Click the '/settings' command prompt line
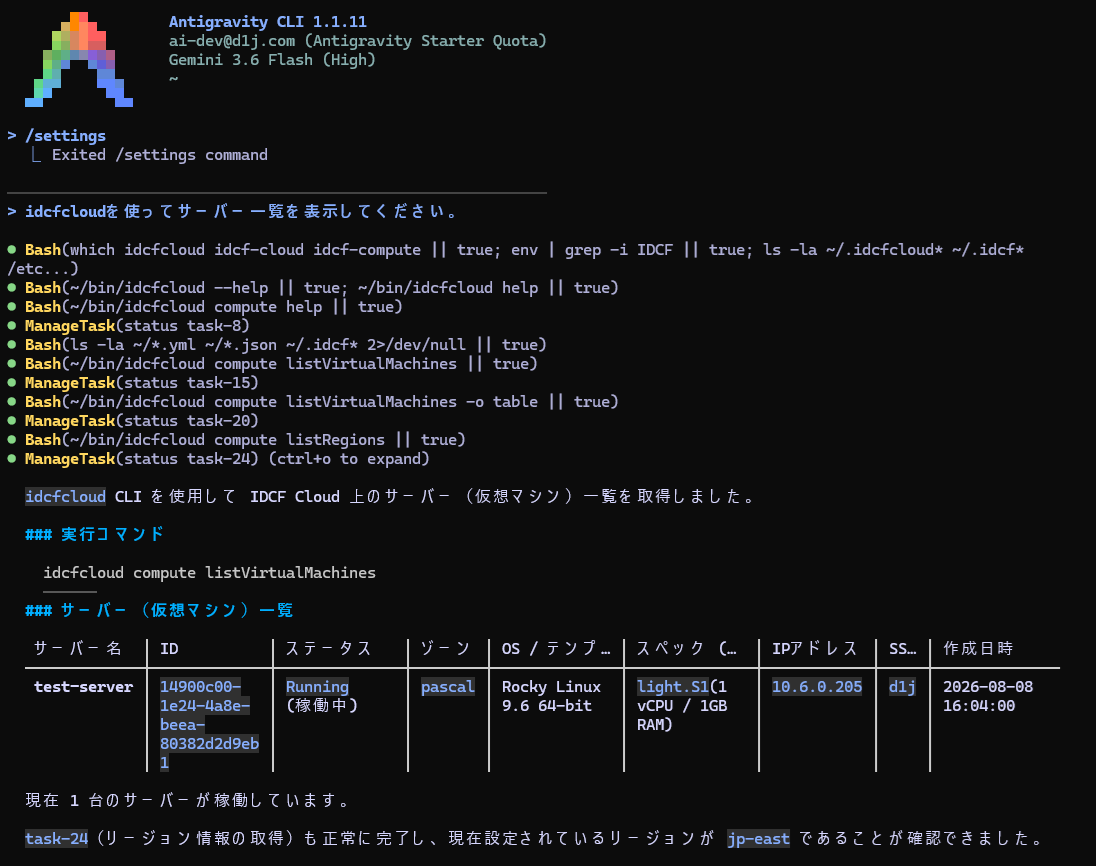This screenshot has height=866, width=1096. tap(57, 136)
